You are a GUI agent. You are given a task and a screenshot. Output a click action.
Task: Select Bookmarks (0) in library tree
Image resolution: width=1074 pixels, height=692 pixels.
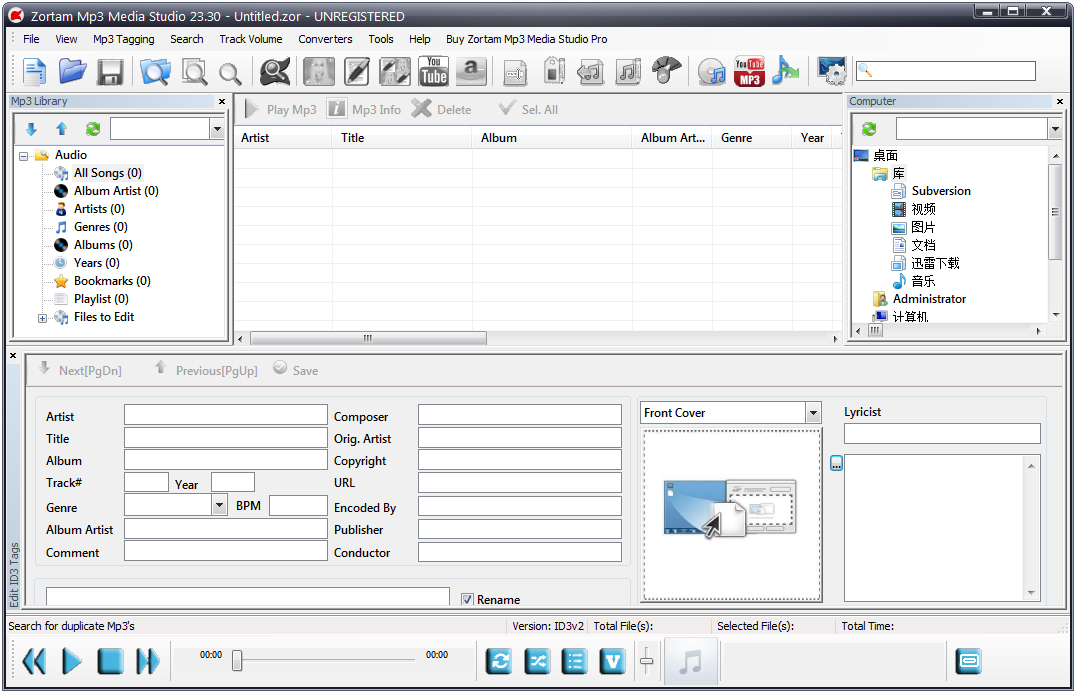[x=112, y=281]
